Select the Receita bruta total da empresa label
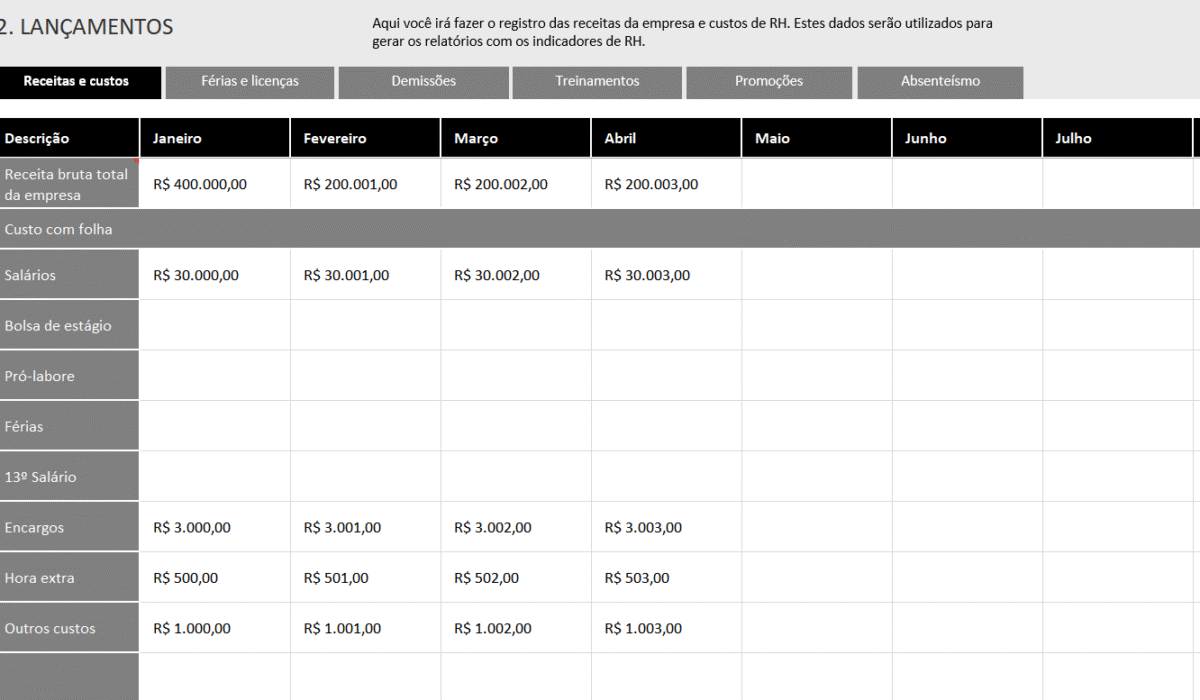Viewport: 1200px width, 700px height. [68, 184]
